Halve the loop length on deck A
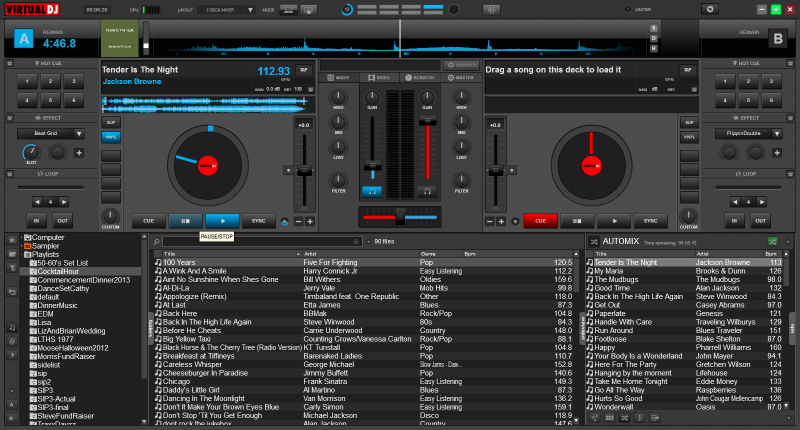This screenshot has height=430, width=800. (x=37, y=202)
